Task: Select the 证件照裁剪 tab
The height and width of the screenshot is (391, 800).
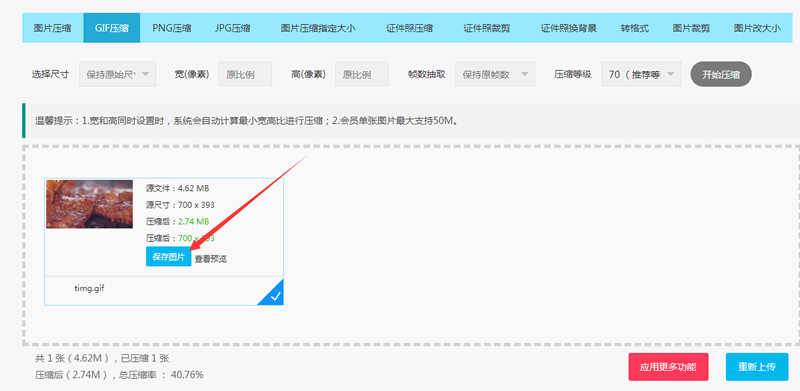Action: point(487,28)
